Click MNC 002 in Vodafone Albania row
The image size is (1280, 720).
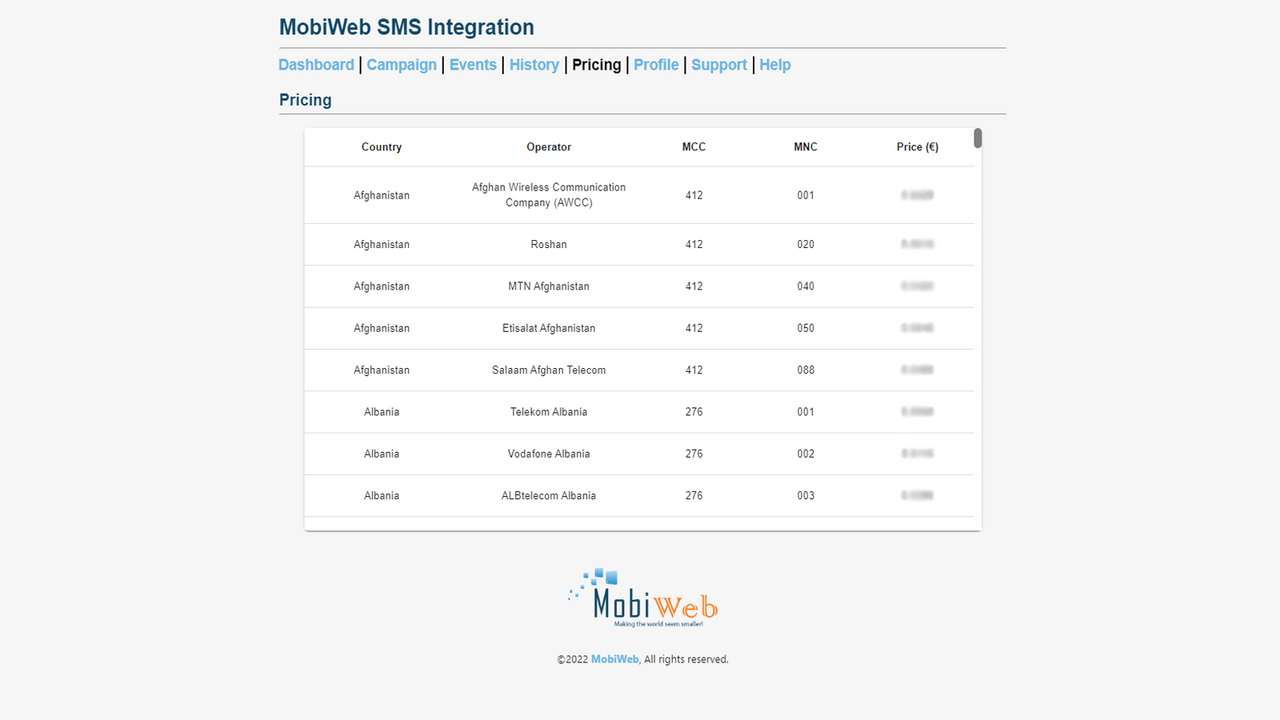[806, 455]
